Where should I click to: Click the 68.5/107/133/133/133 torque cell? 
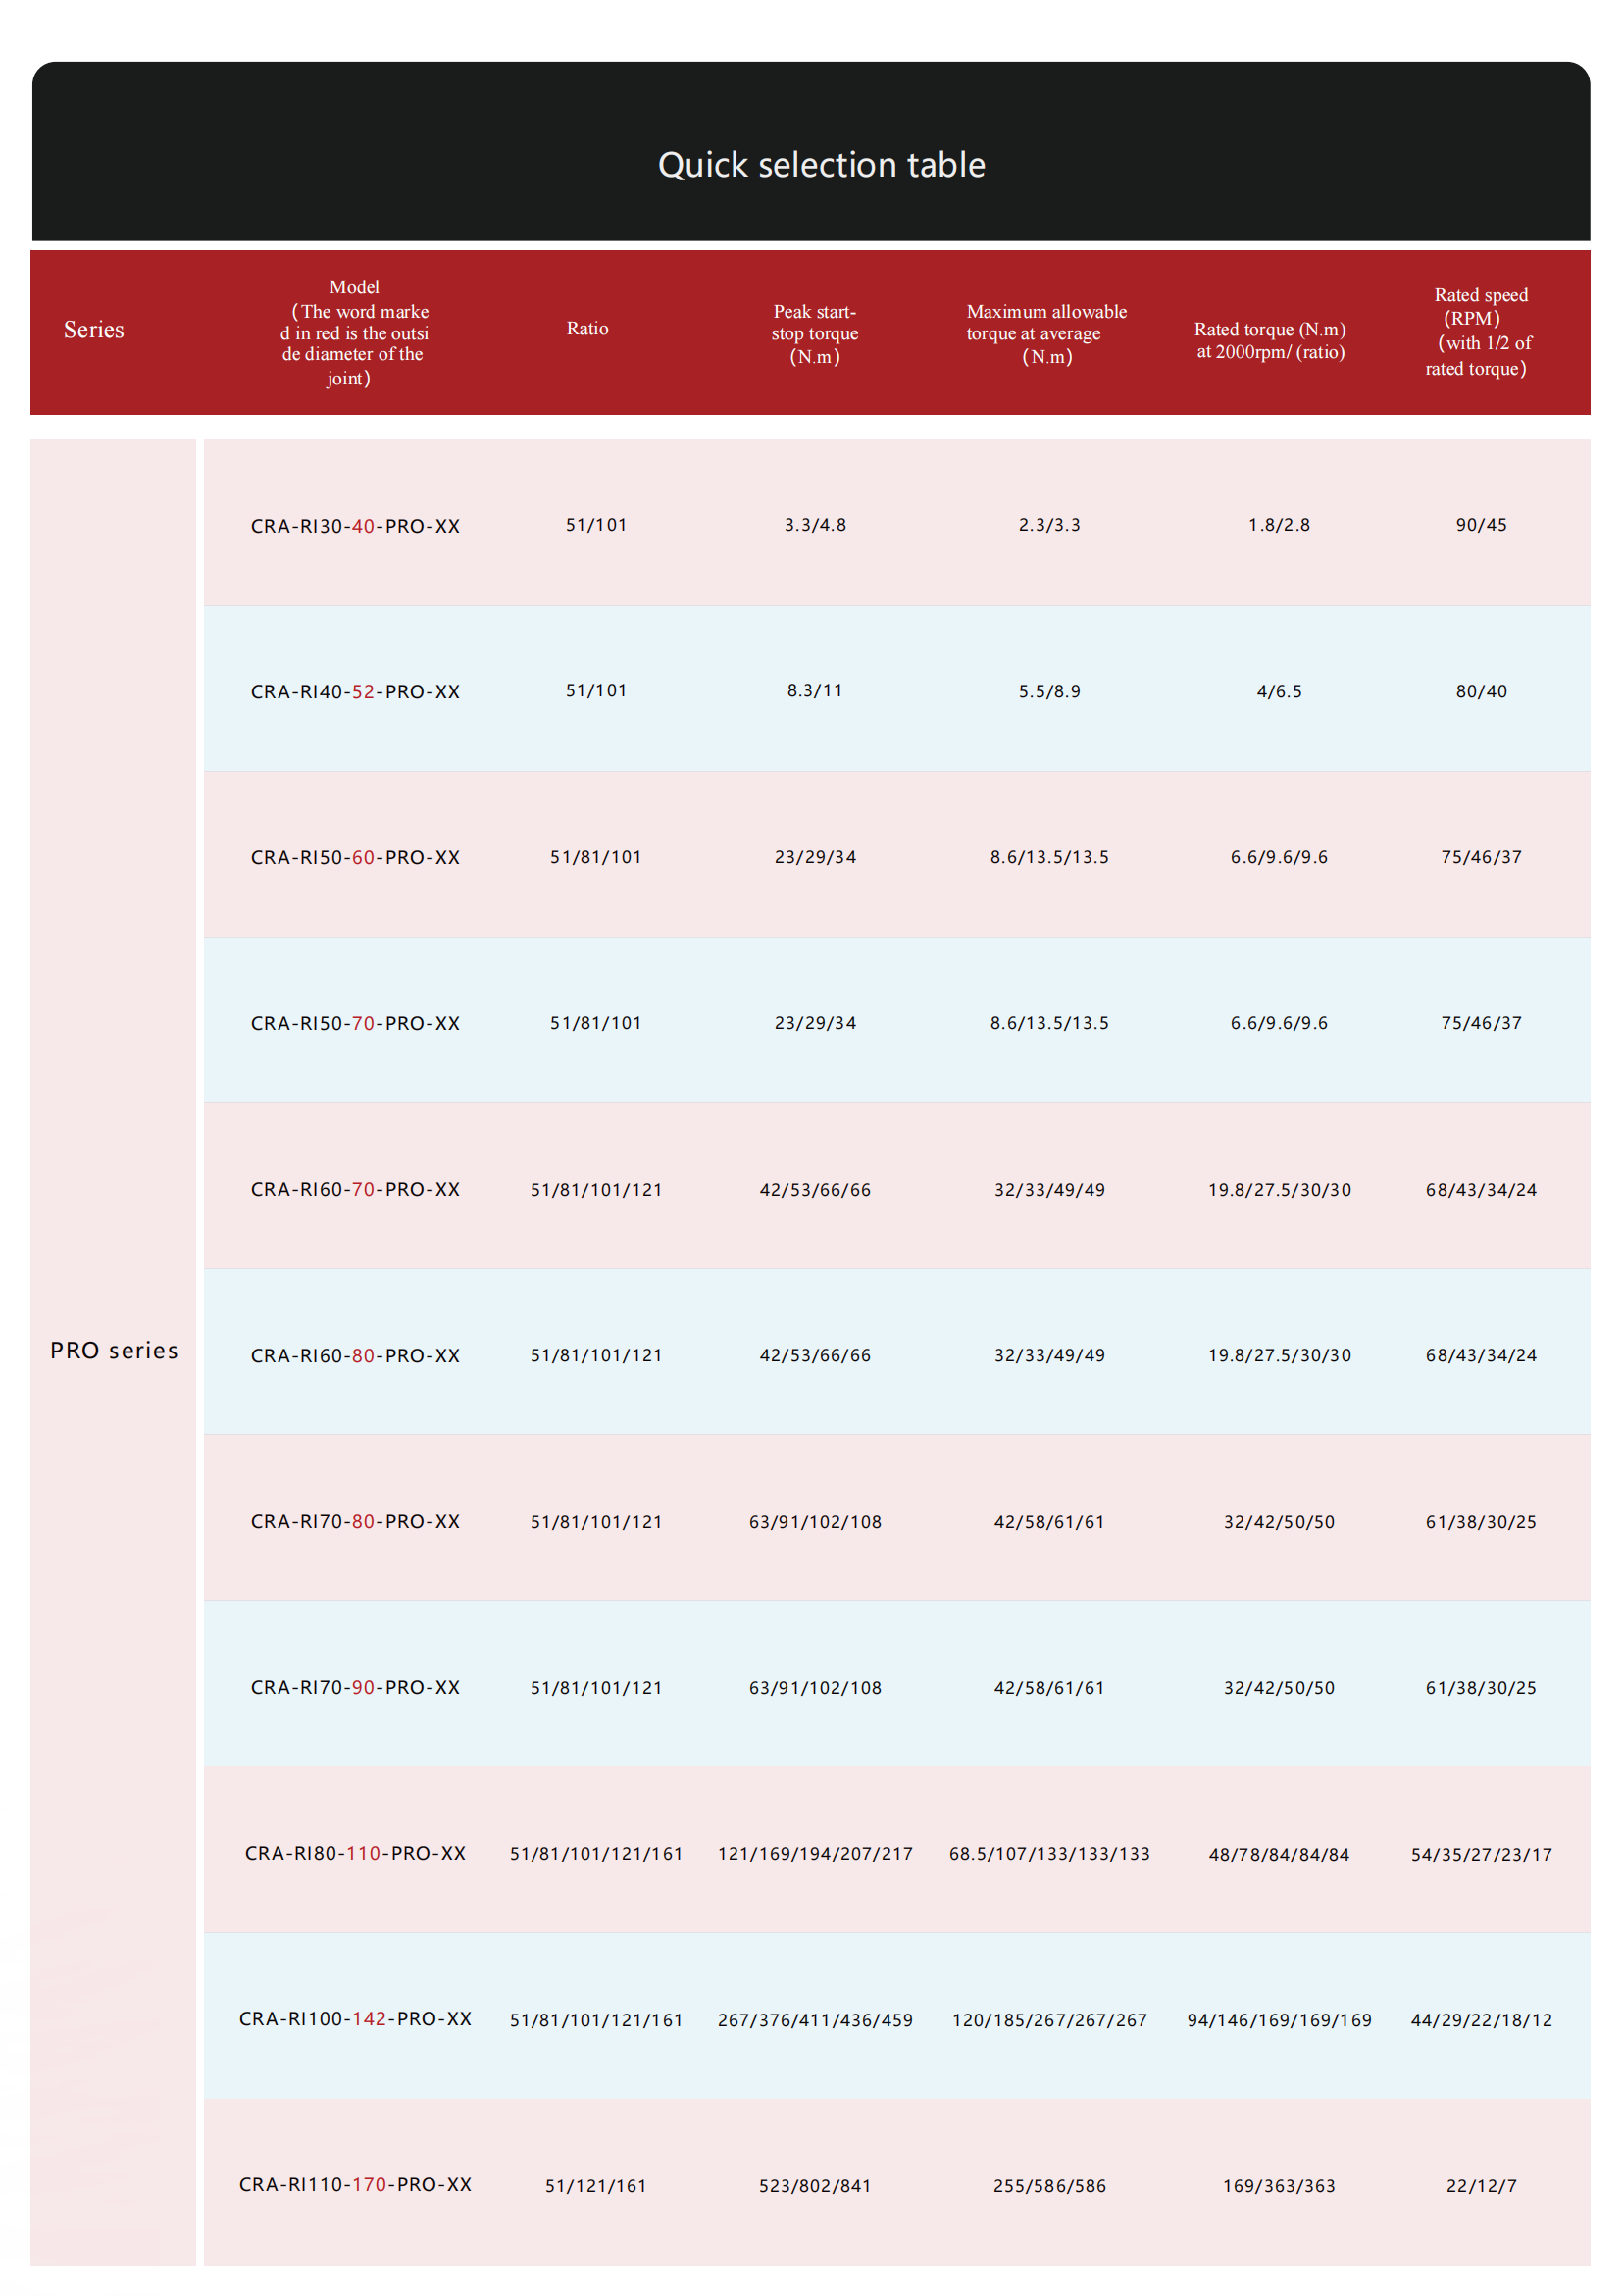coord(1049,1853)
